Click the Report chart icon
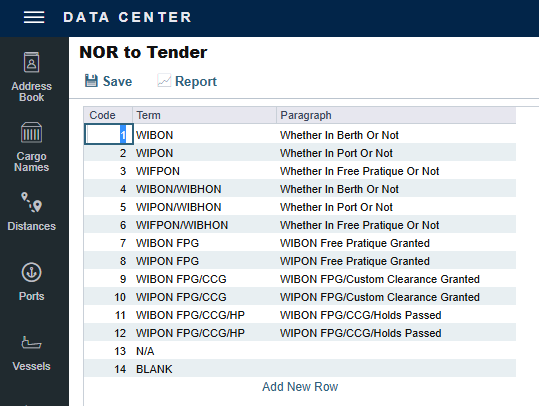 click(164, 81)
